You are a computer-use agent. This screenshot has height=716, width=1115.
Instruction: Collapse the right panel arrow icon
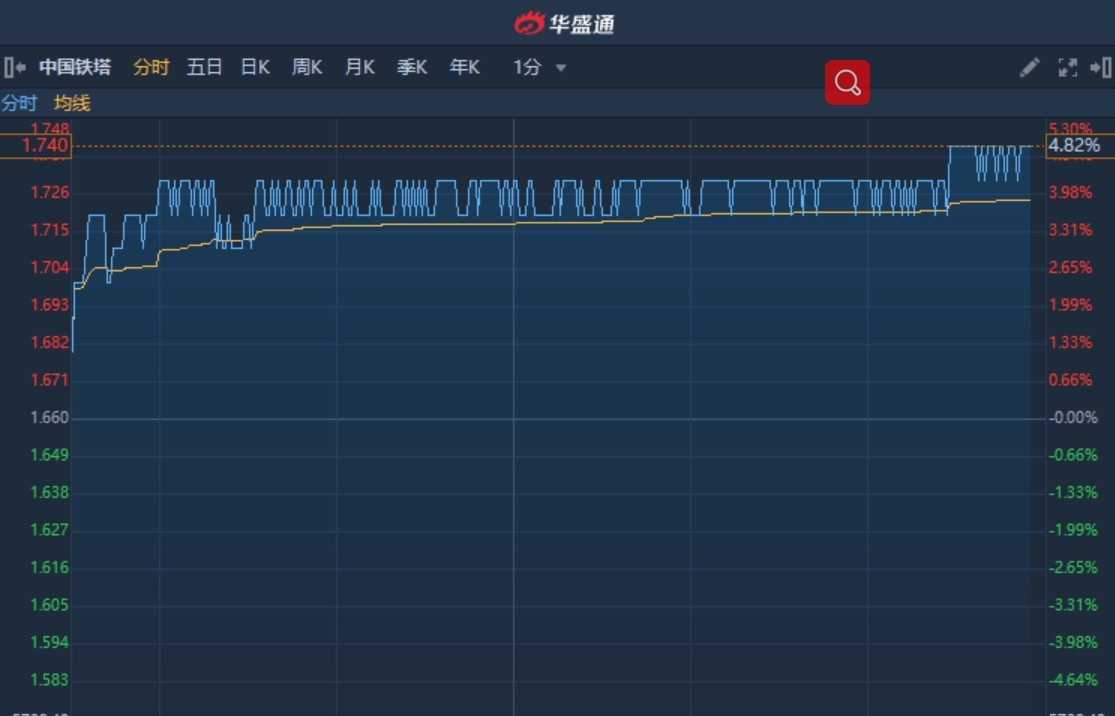coord(1101,68)
